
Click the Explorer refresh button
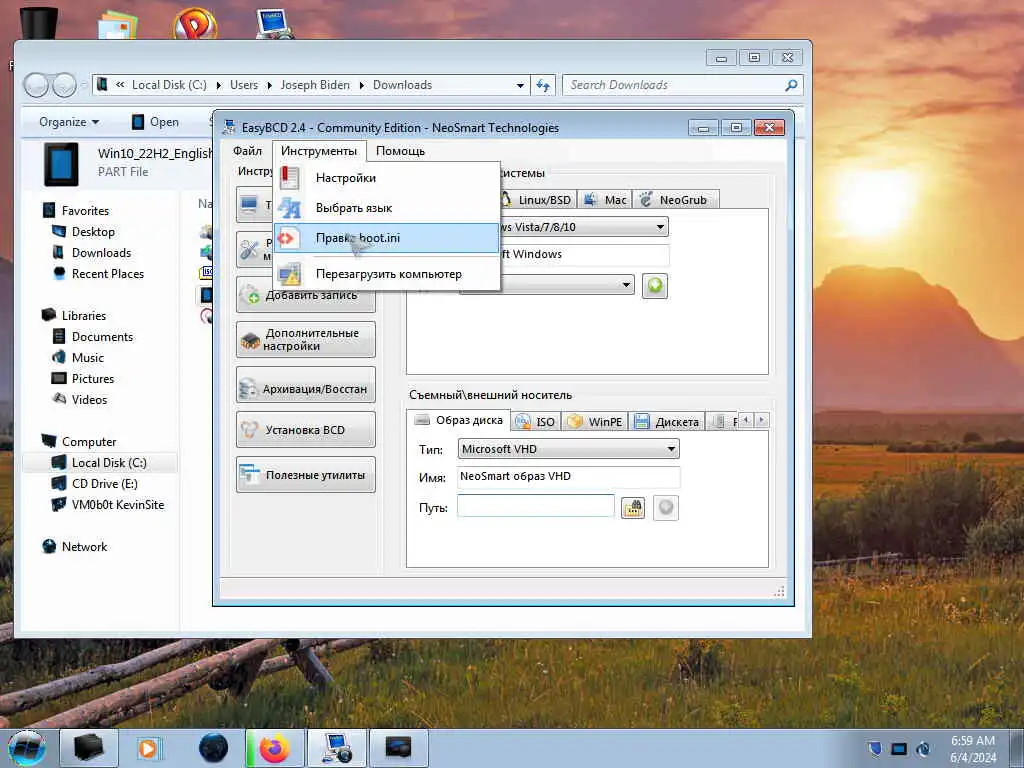[543, 85]
